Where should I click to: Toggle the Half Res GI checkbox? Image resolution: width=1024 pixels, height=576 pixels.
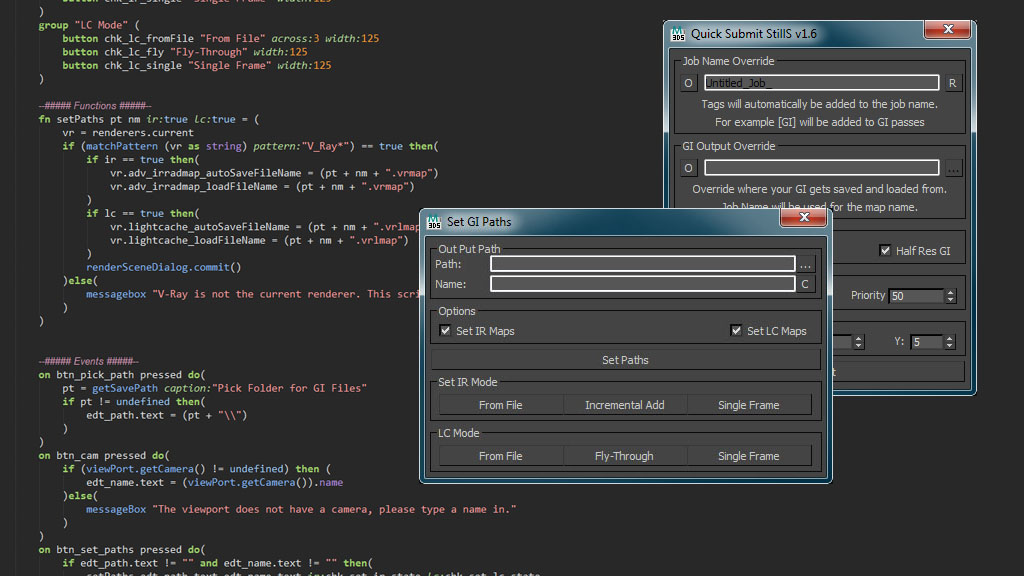point(885,250)
